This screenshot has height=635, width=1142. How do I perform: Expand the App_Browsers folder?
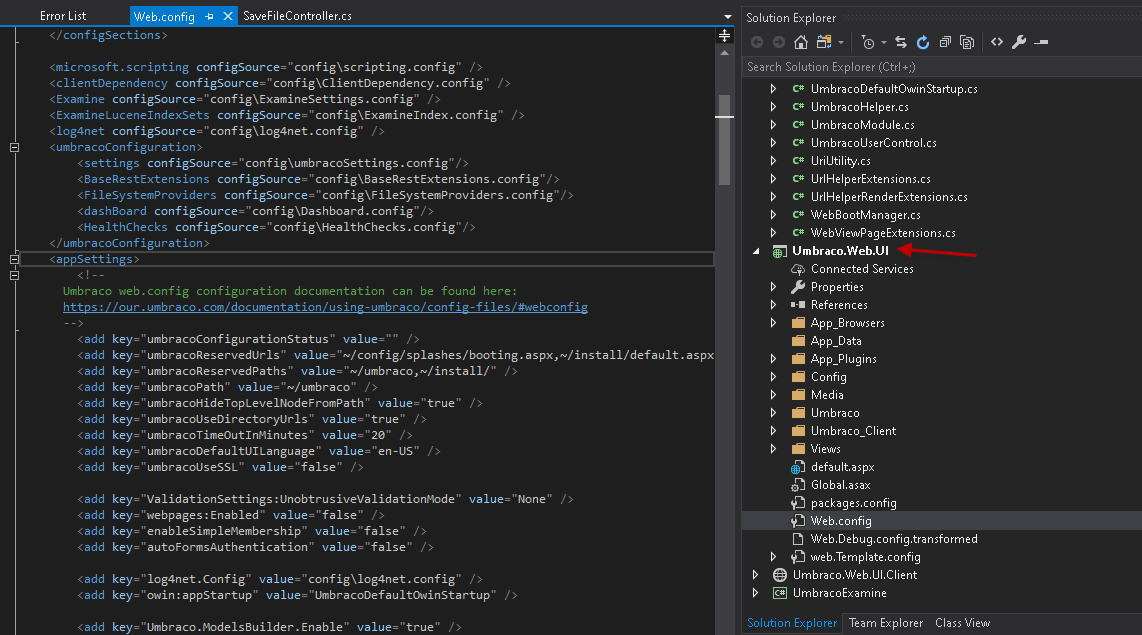coord(773,323)
